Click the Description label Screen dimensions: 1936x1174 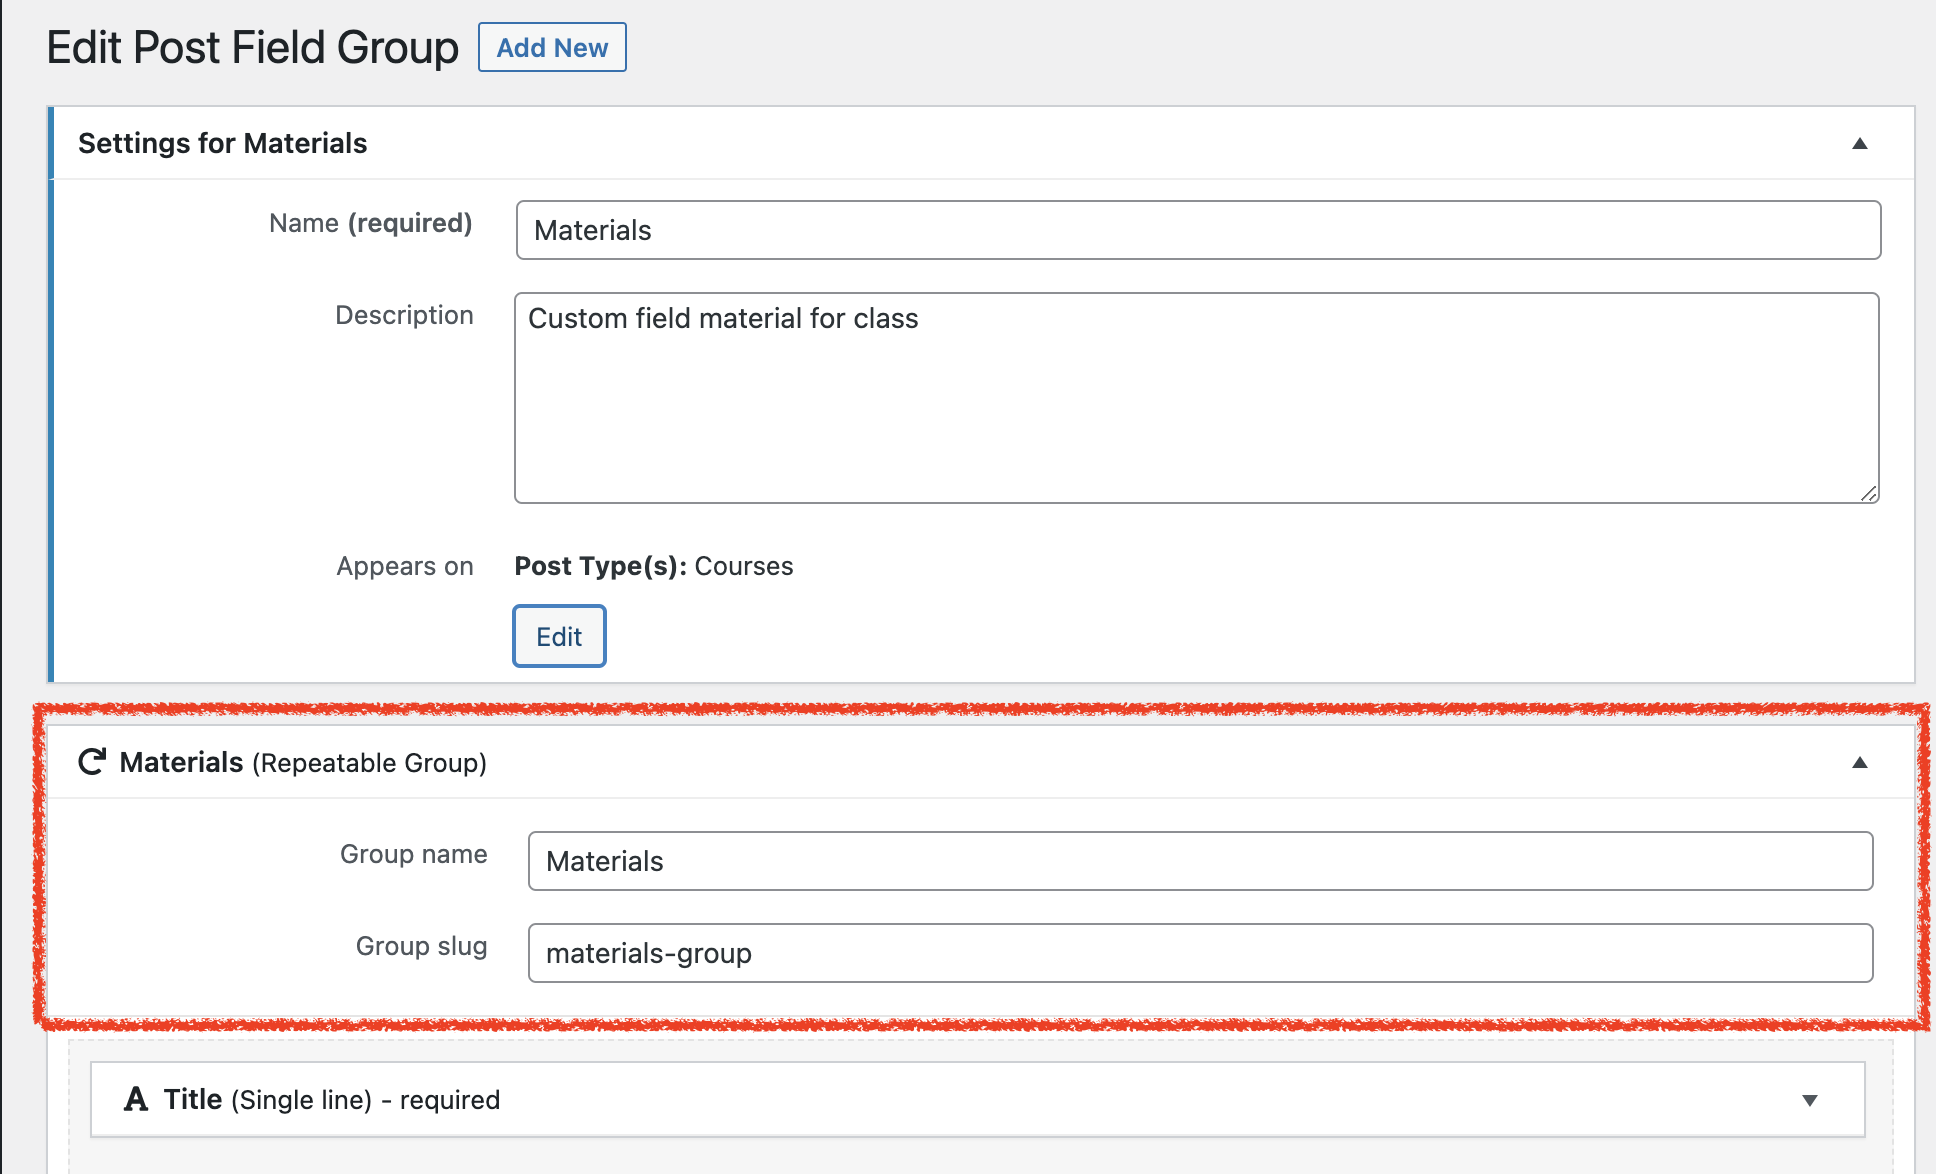404,315
